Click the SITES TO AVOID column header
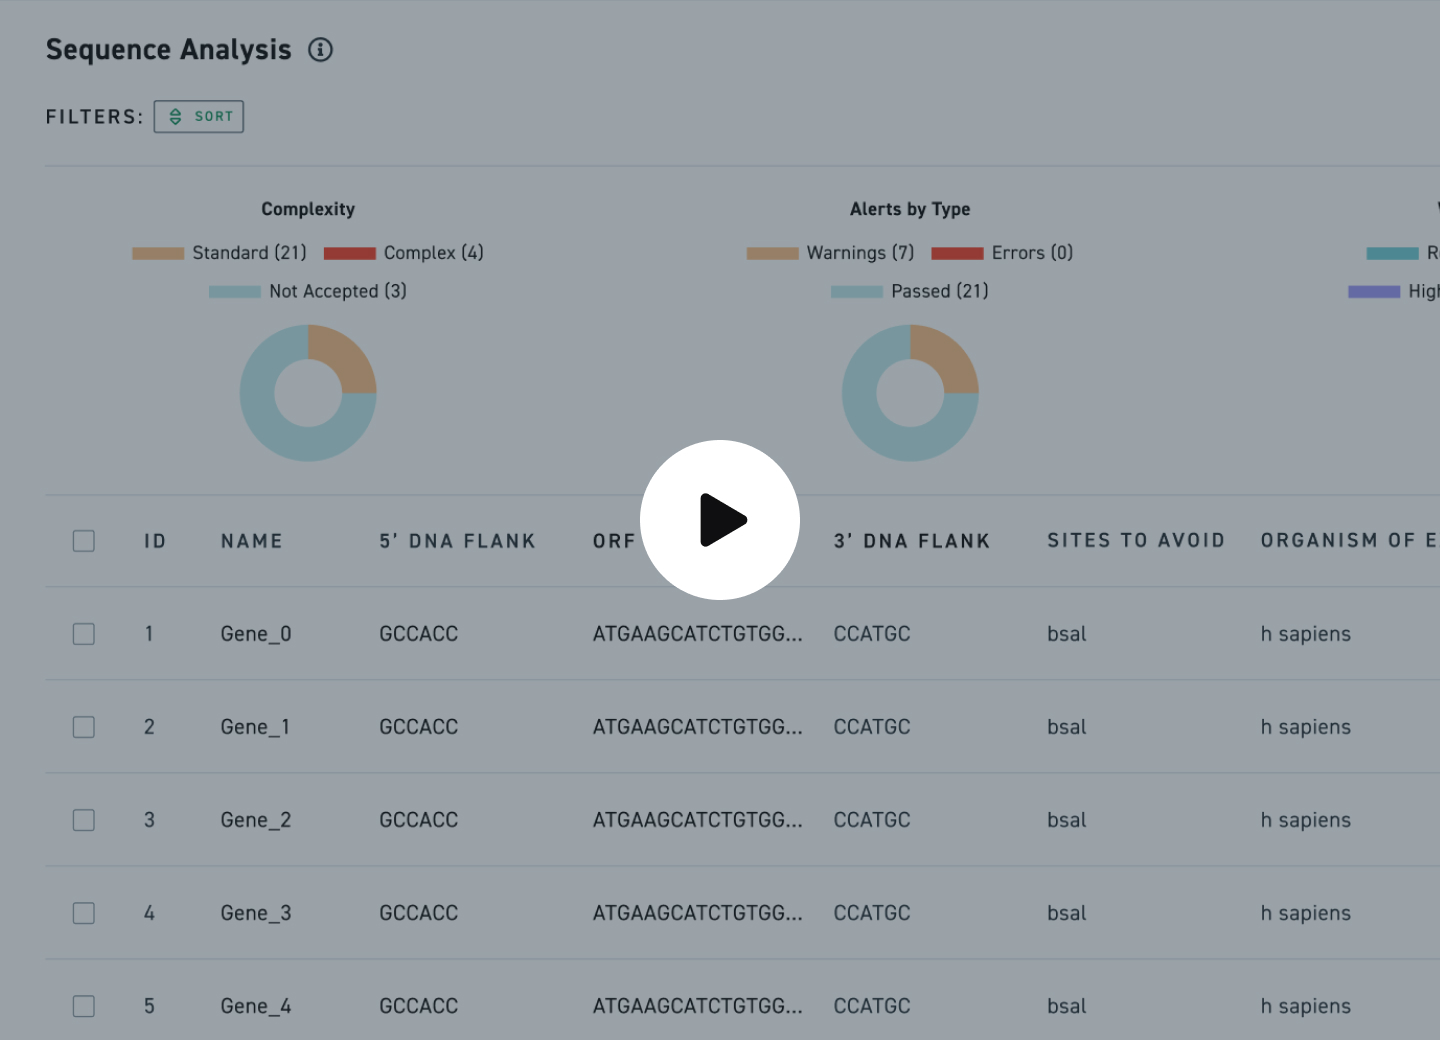This screenshot has height=1040, width=1440. [1136, 541]
